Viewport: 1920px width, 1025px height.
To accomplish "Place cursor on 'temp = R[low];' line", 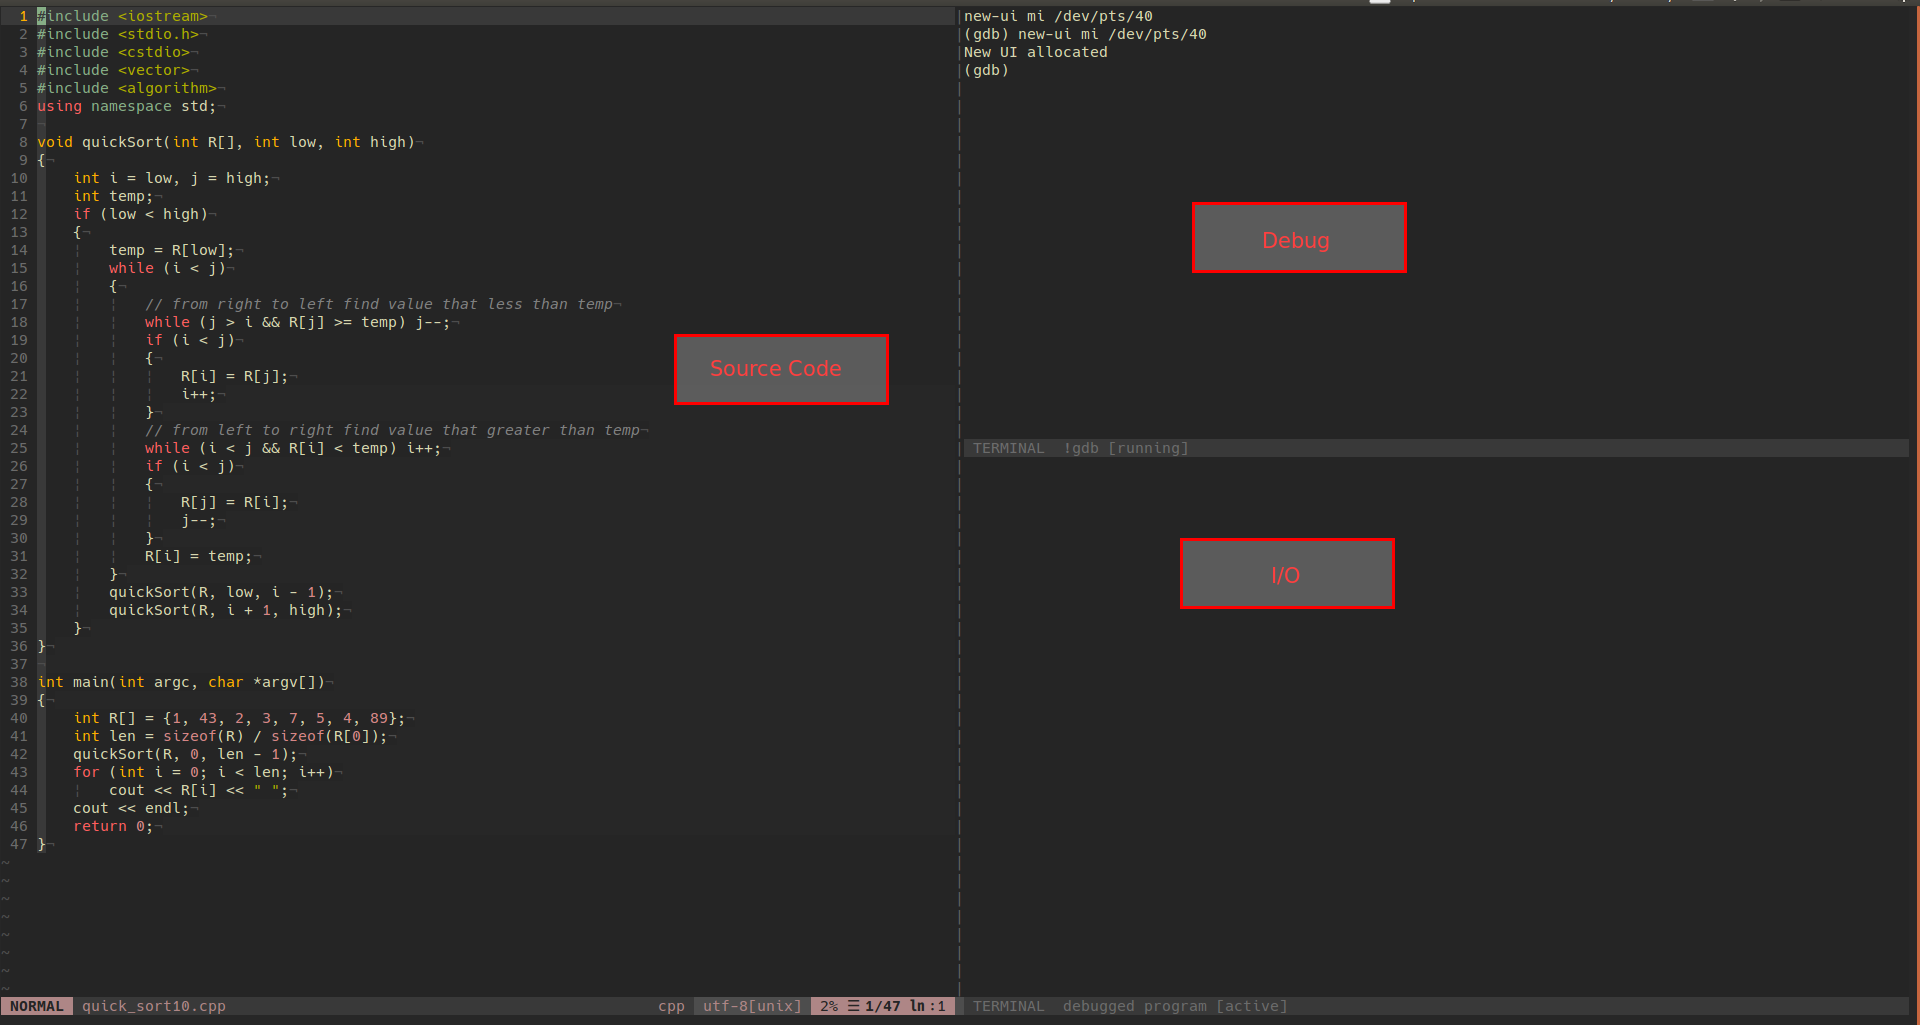I will (171, 250).
